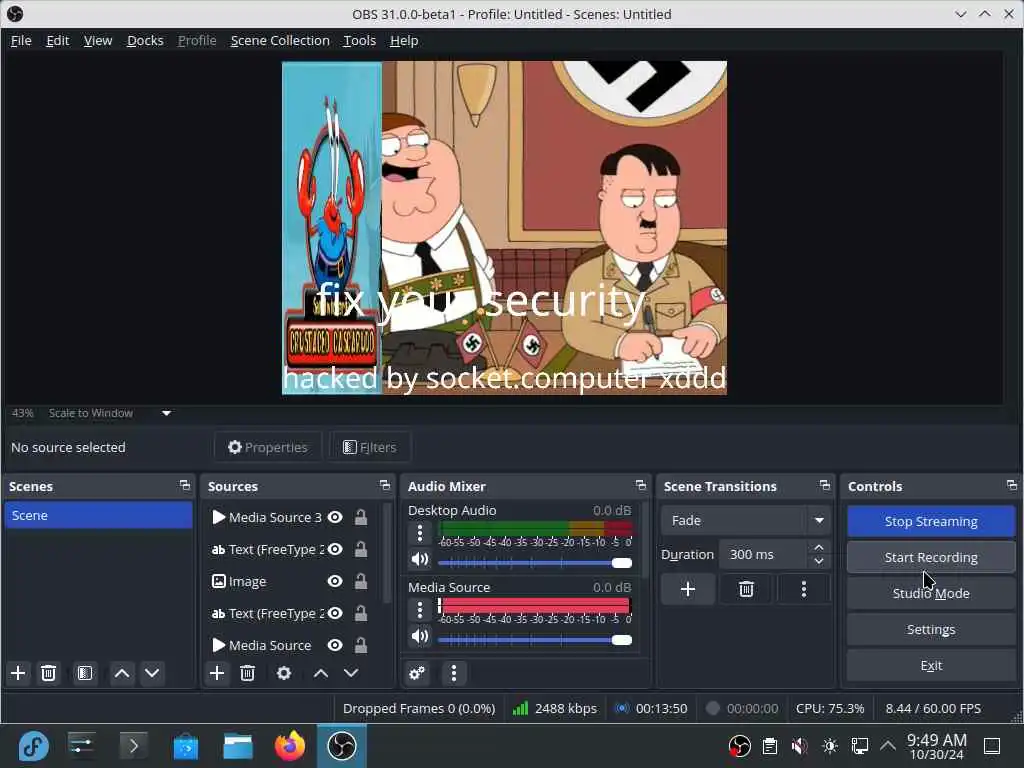Move scene up with arrow

(121, 673)
